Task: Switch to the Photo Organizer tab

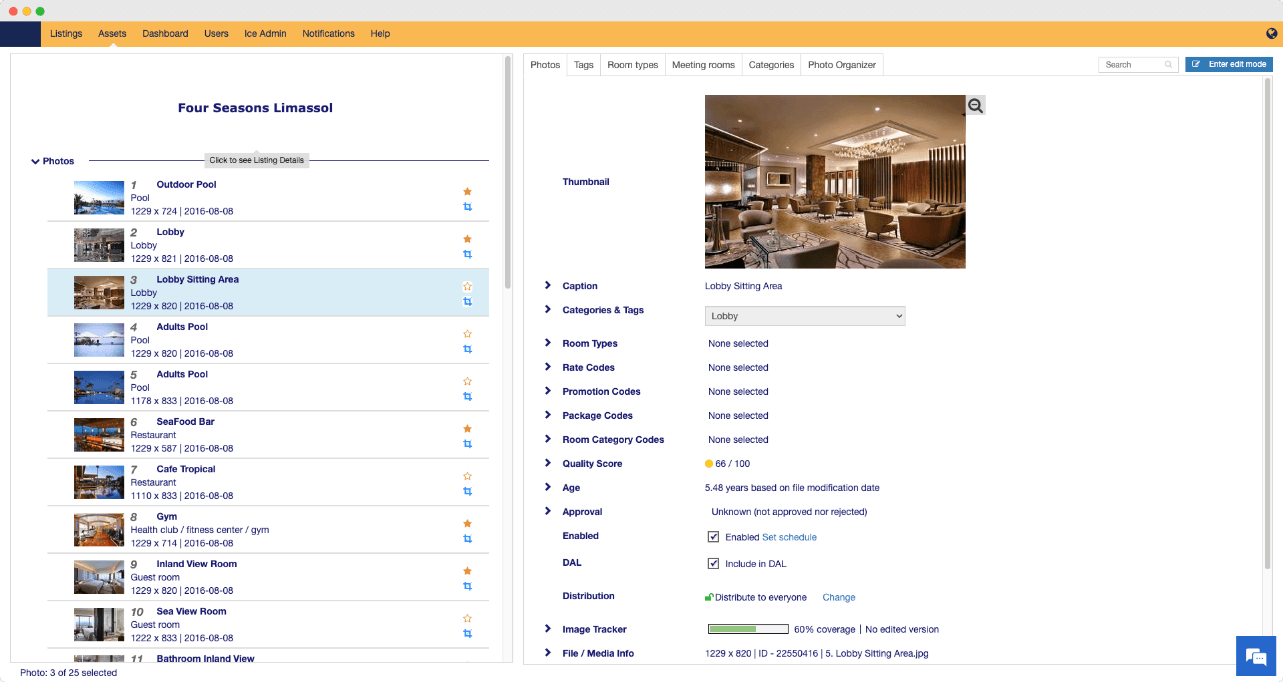Action: 842,65
